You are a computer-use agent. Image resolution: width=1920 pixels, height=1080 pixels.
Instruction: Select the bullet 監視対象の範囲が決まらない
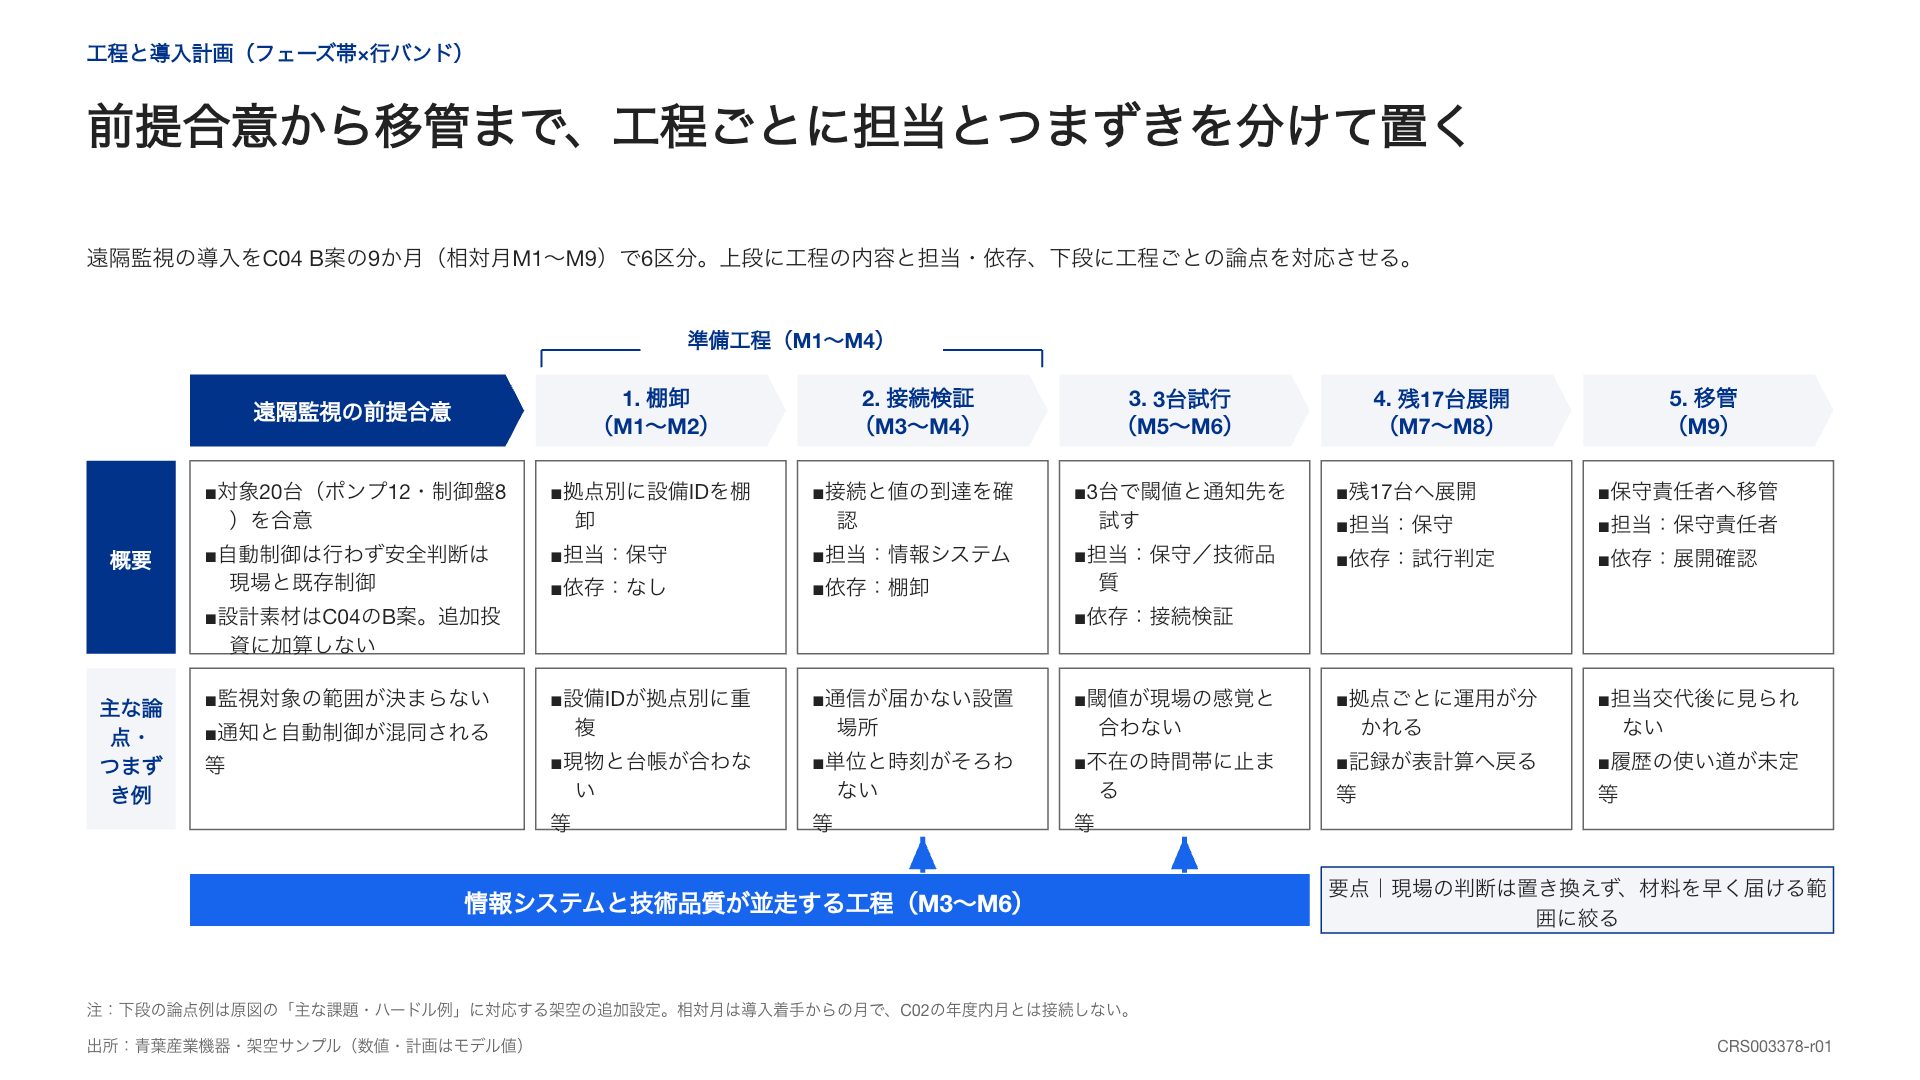tap(347, 698)
